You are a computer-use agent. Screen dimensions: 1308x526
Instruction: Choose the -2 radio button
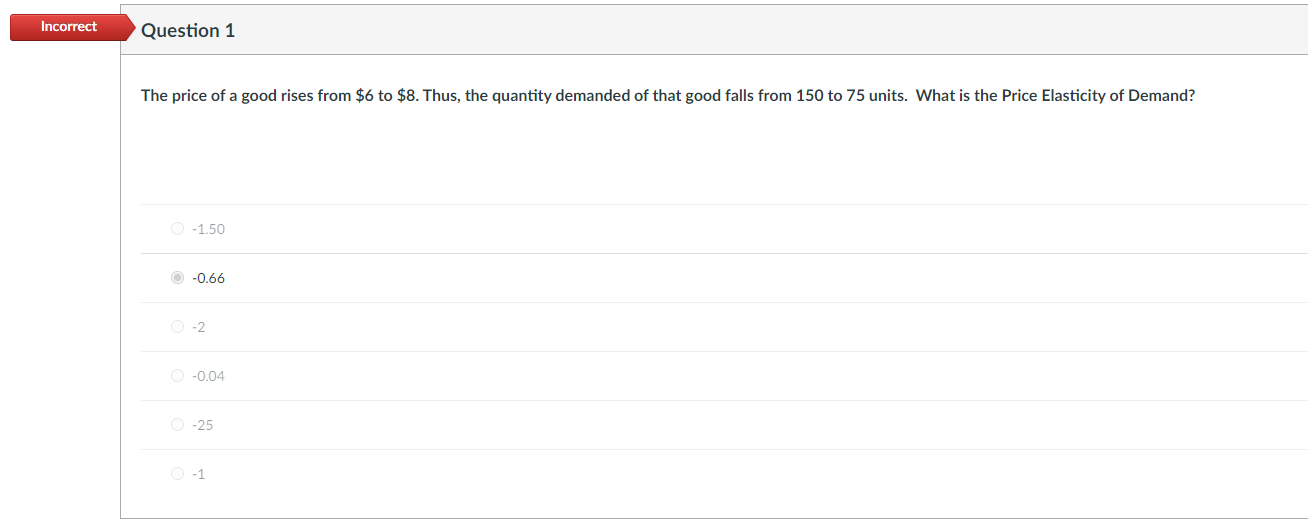click(x=178, y=327)
